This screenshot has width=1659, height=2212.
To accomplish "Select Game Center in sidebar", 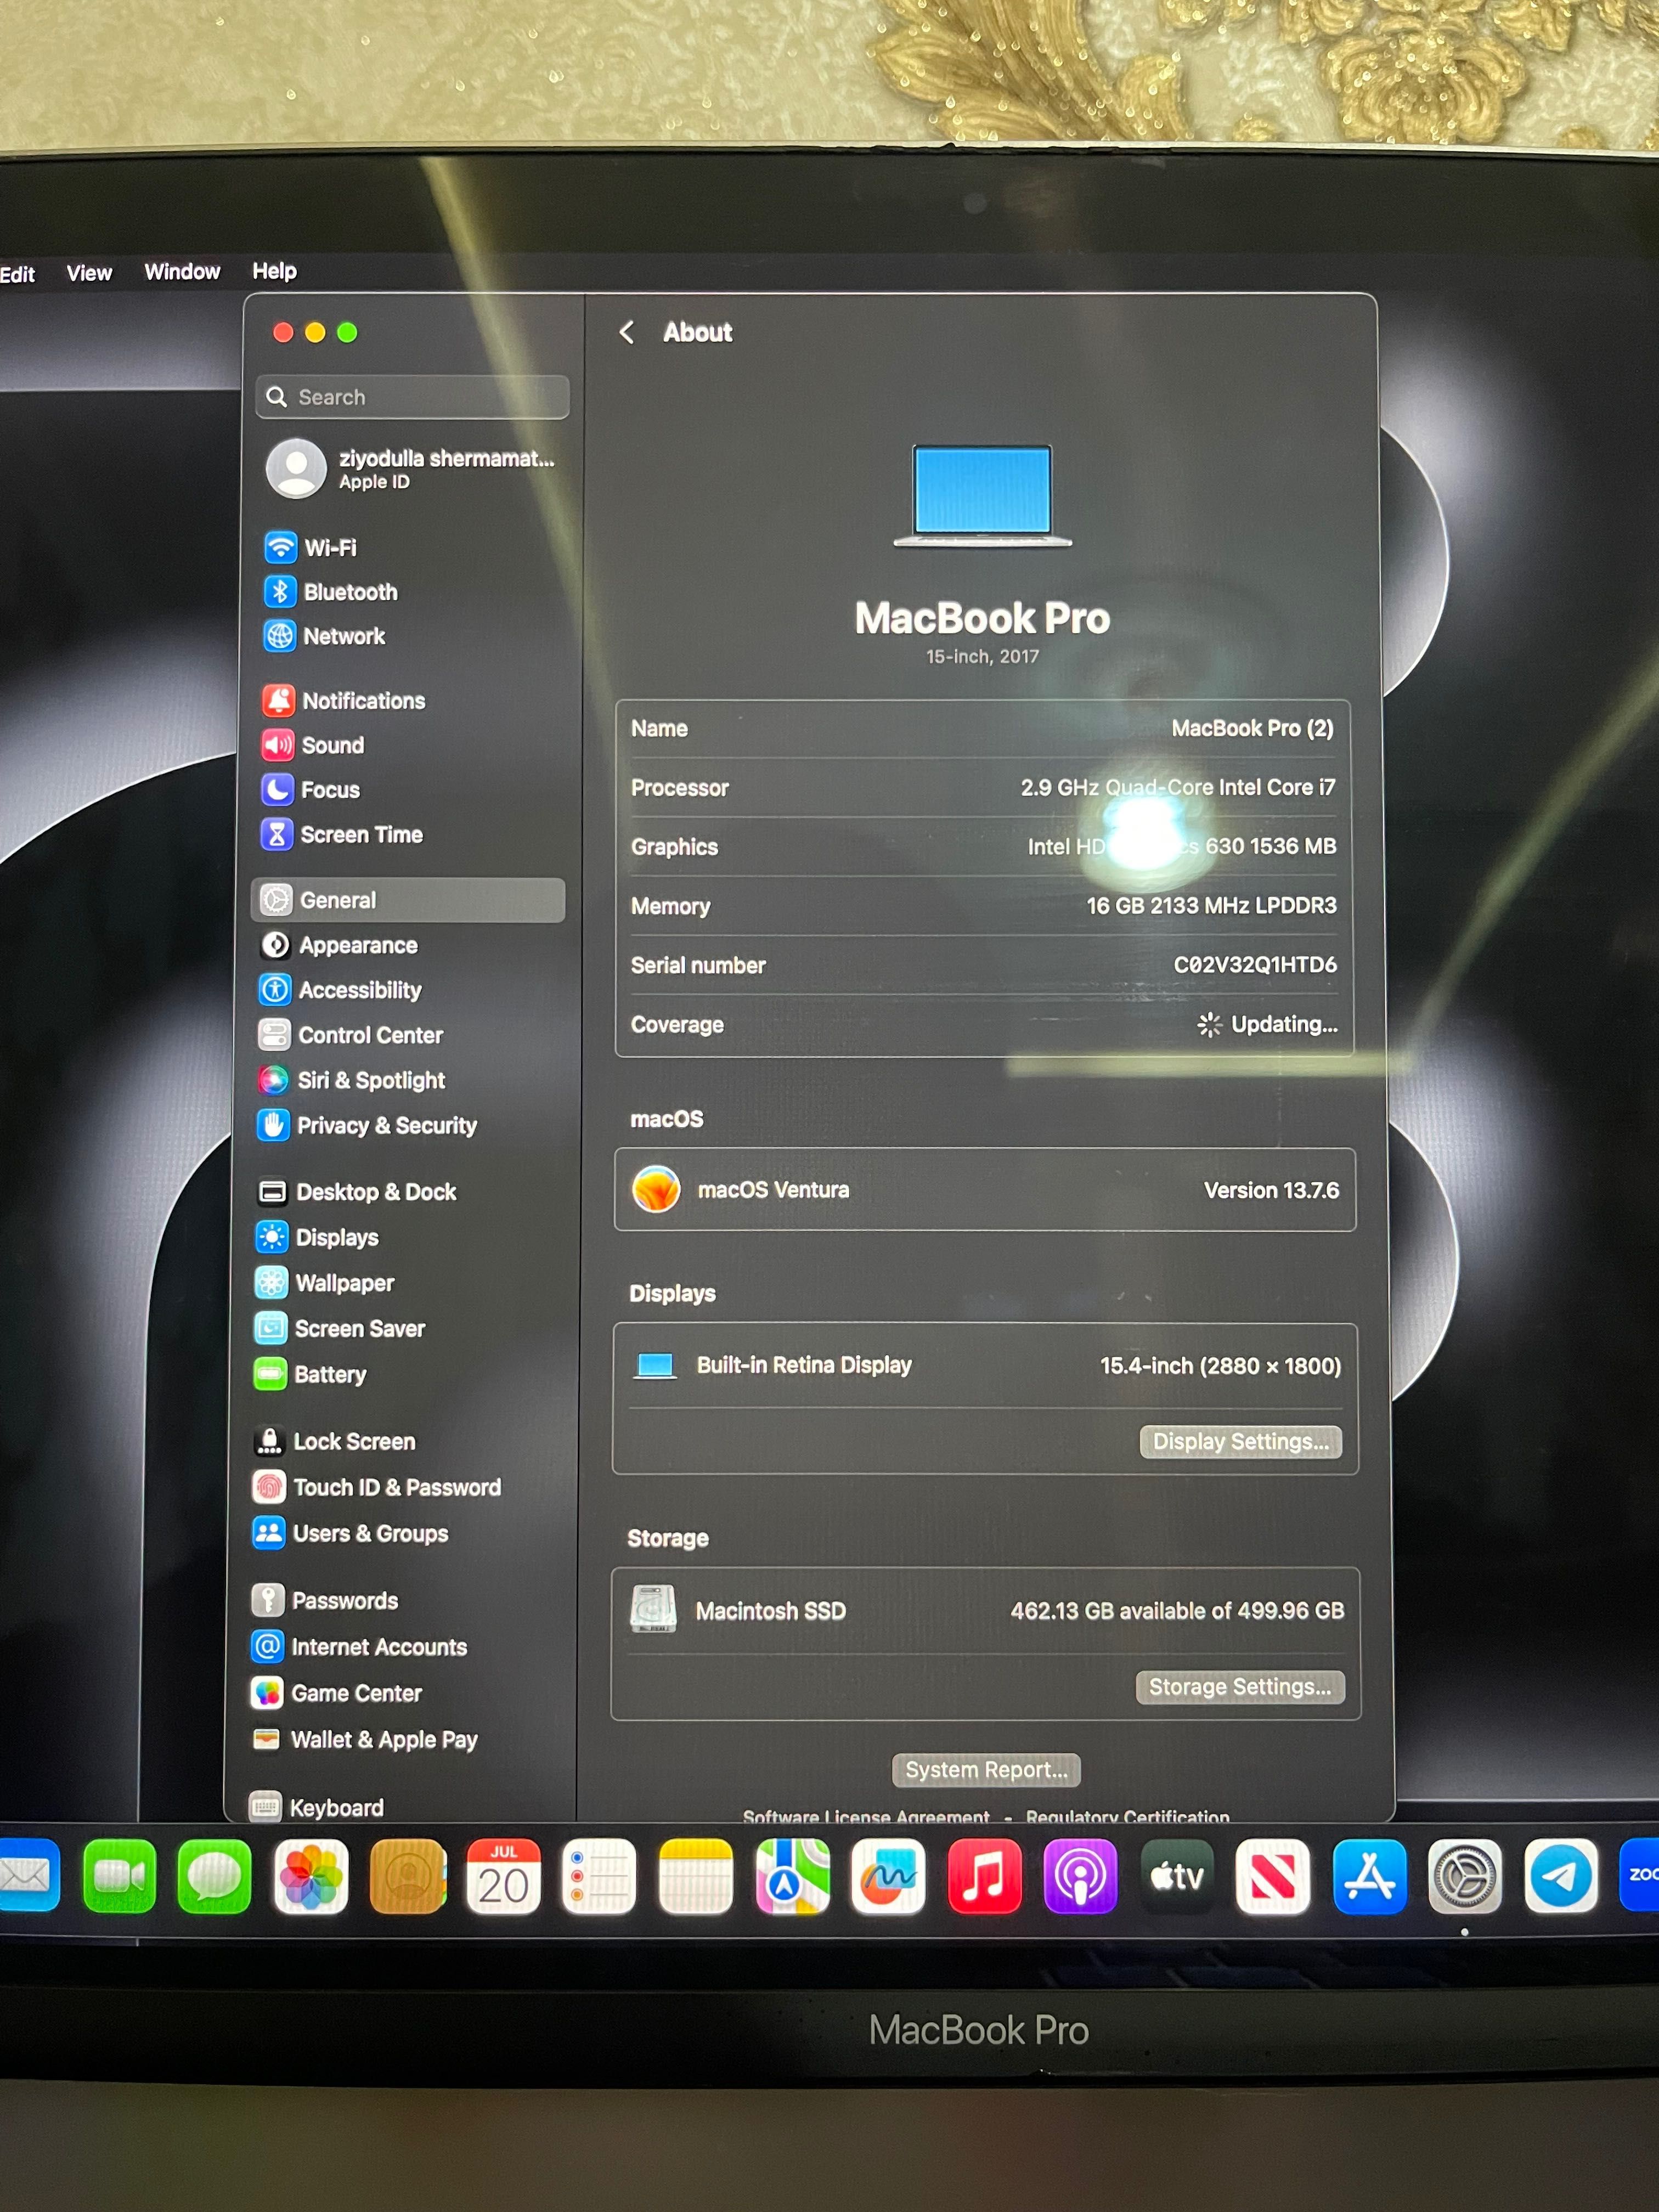I will 337,1693.
